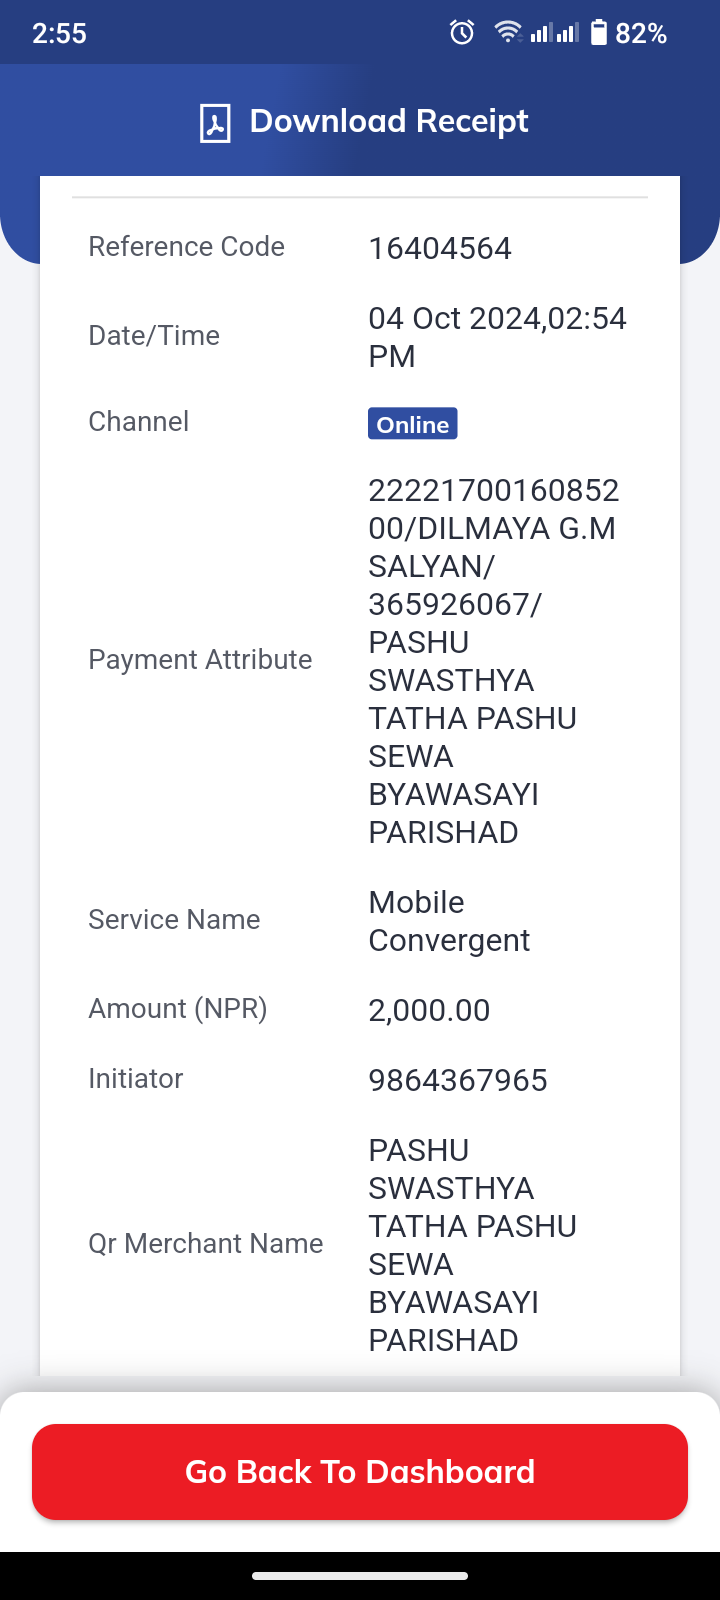Tap the alarm clock status icon
Viewport: 720px width, 1600px height.
[462, 33]
